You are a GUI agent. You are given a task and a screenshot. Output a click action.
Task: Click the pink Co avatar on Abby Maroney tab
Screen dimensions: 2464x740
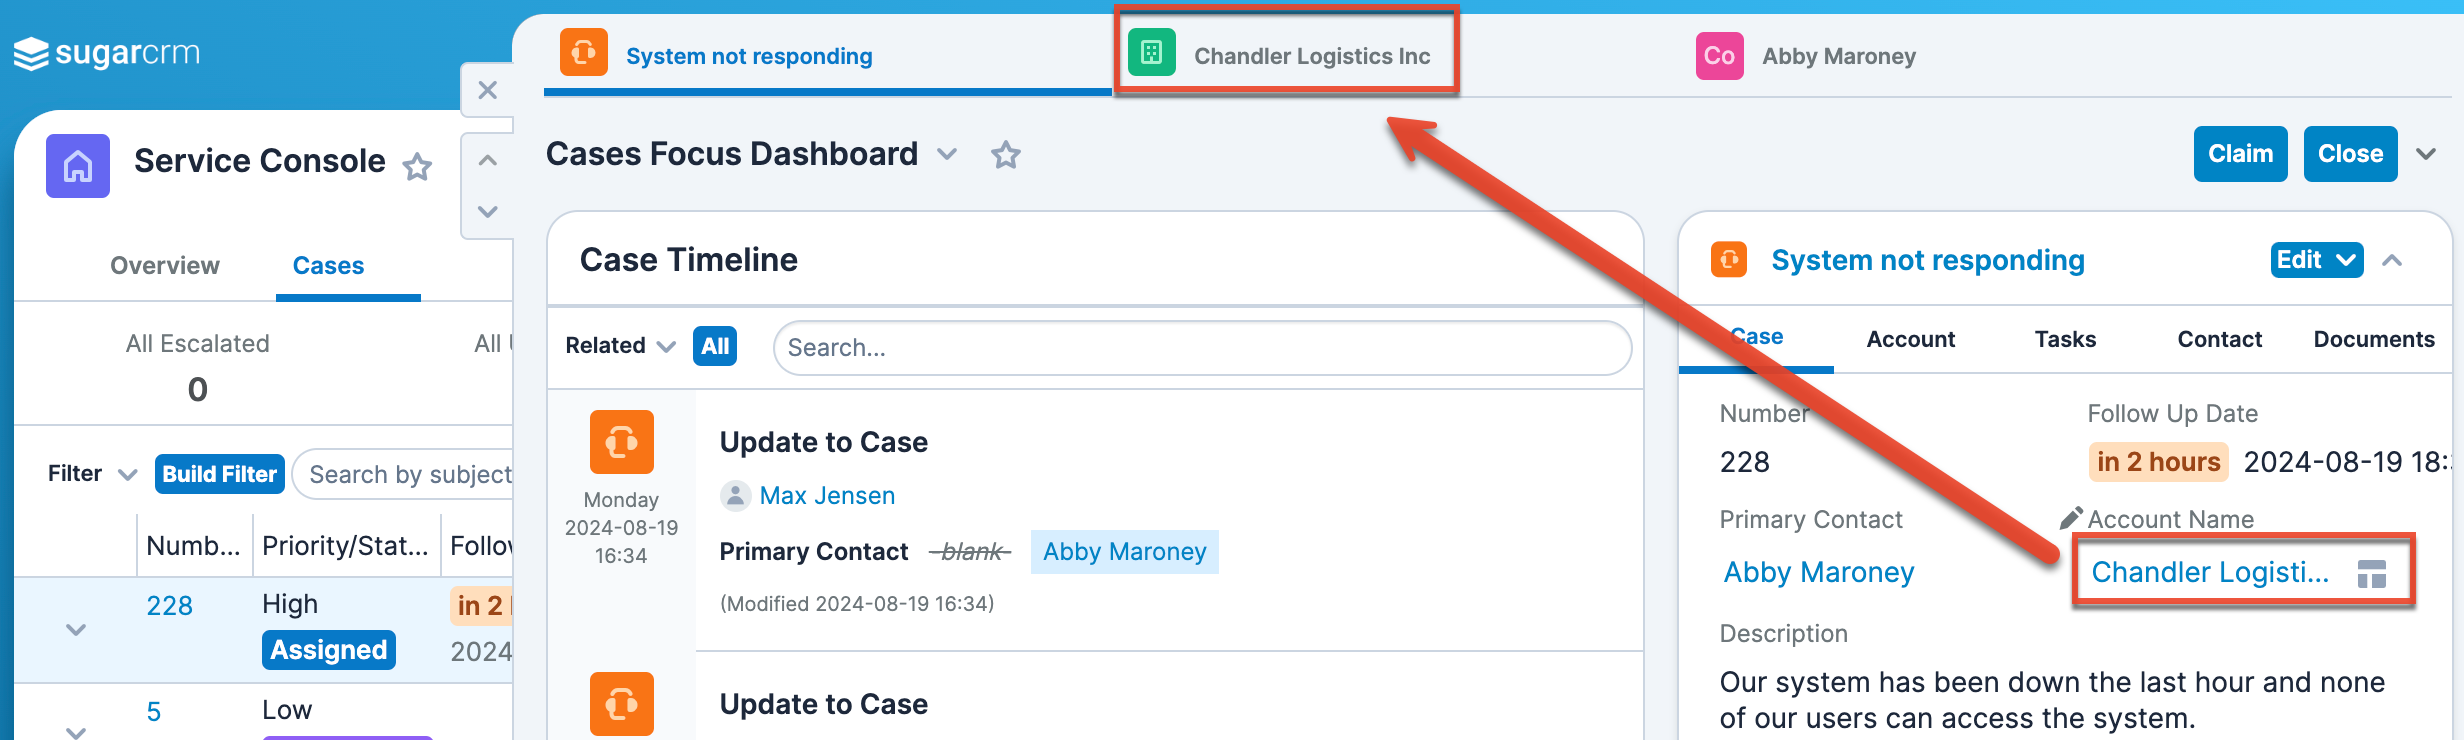[1718, 56]
